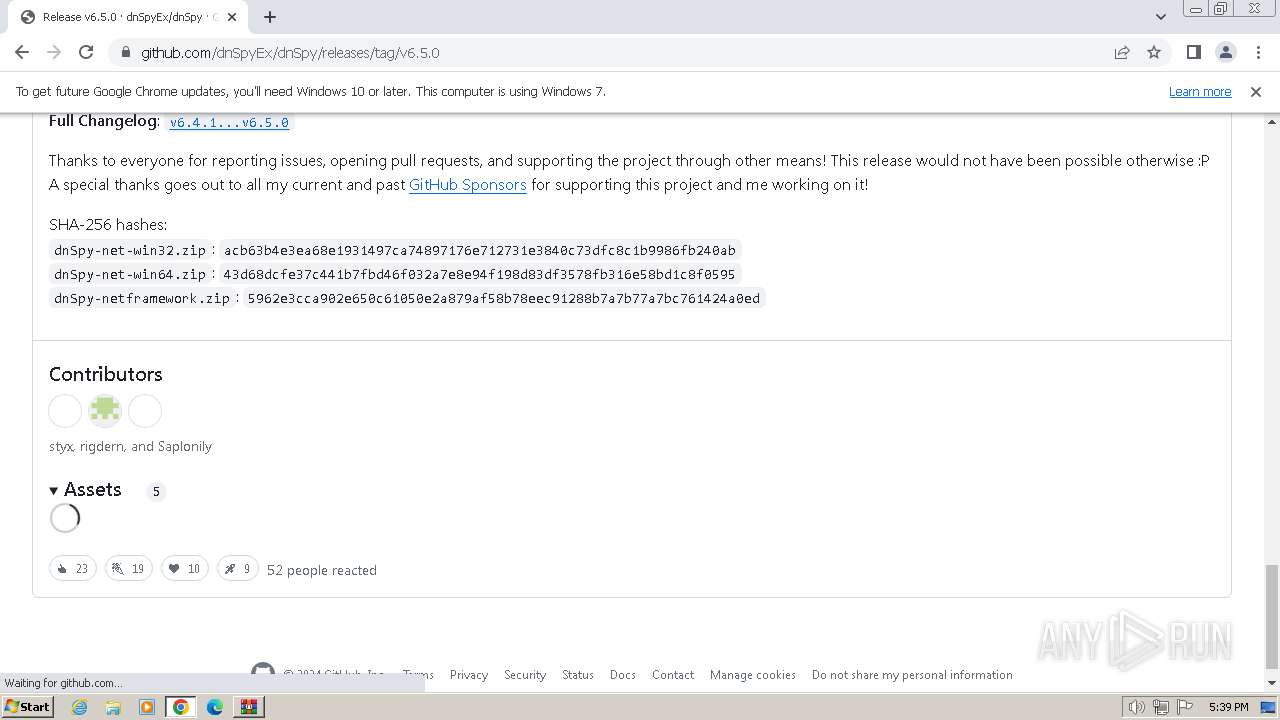Open the clock showing 5:39 PM
This screenshot has height=720, width=1280.
[1228, 707]
